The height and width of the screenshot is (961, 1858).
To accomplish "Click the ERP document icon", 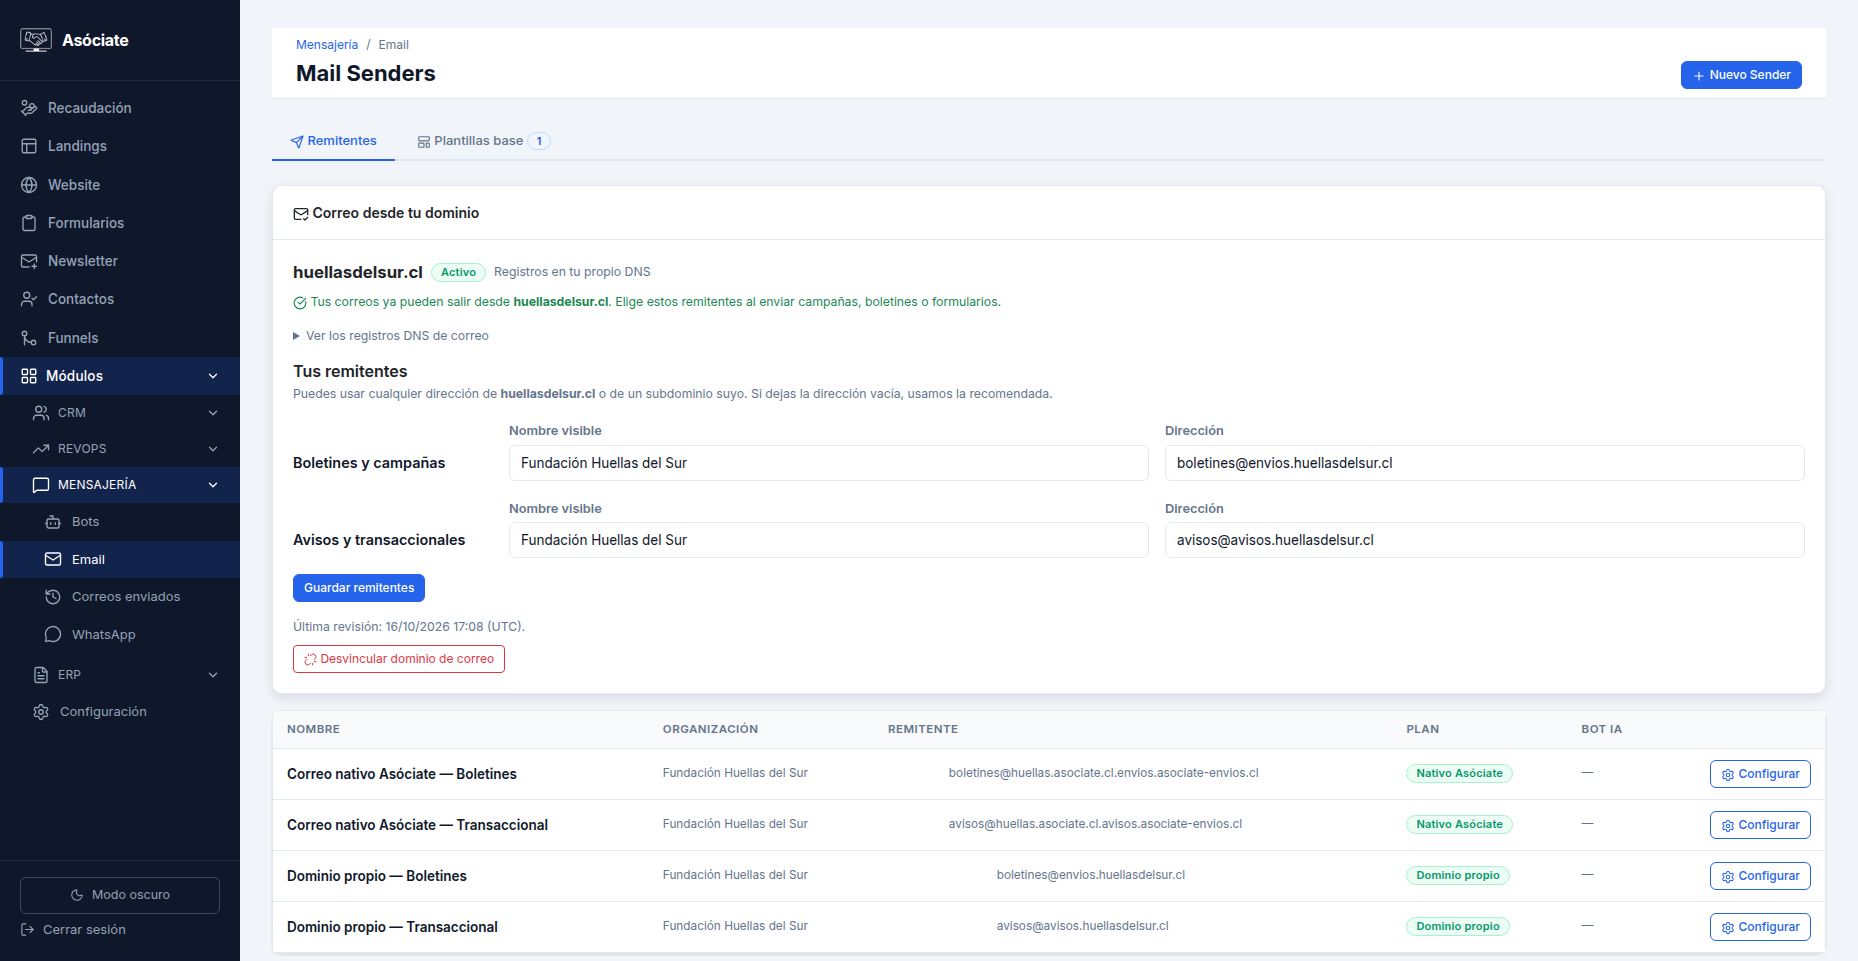I will [41, 675].
